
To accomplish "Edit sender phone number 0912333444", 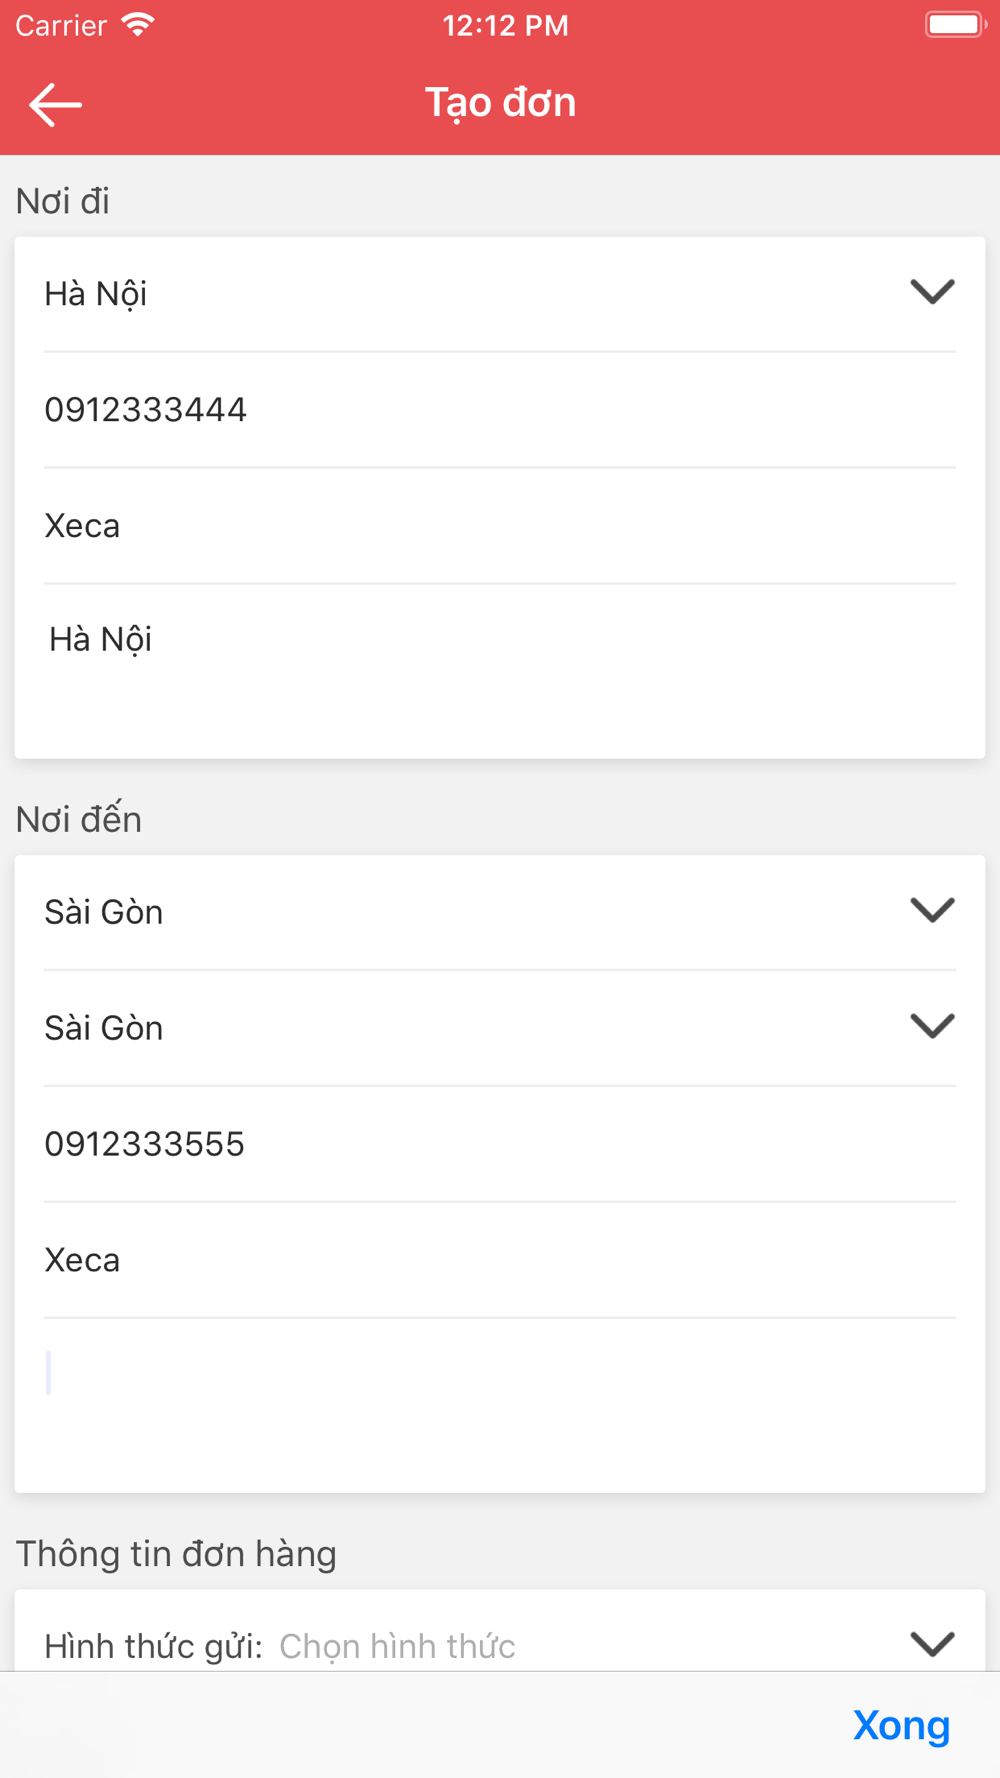I will point(500,410).
